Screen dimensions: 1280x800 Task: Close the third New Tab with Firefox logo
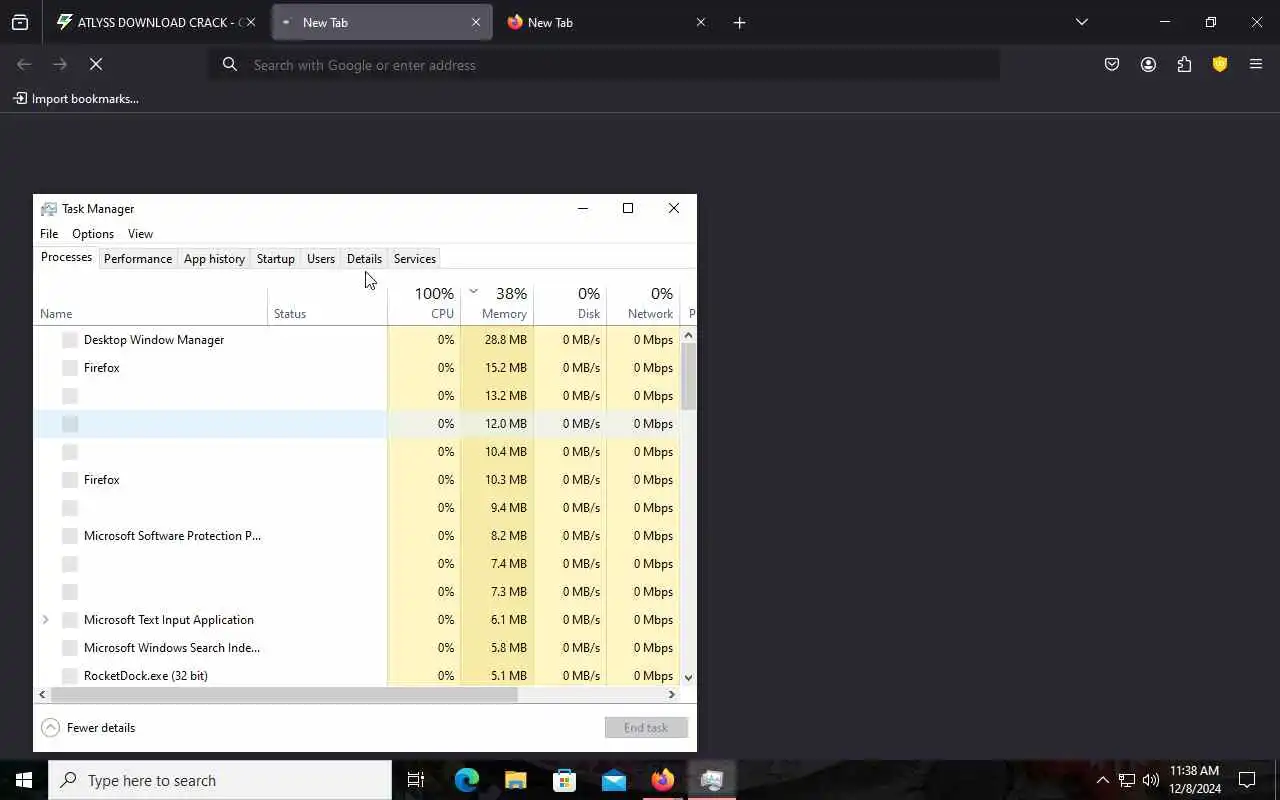[x=700, y=22]
